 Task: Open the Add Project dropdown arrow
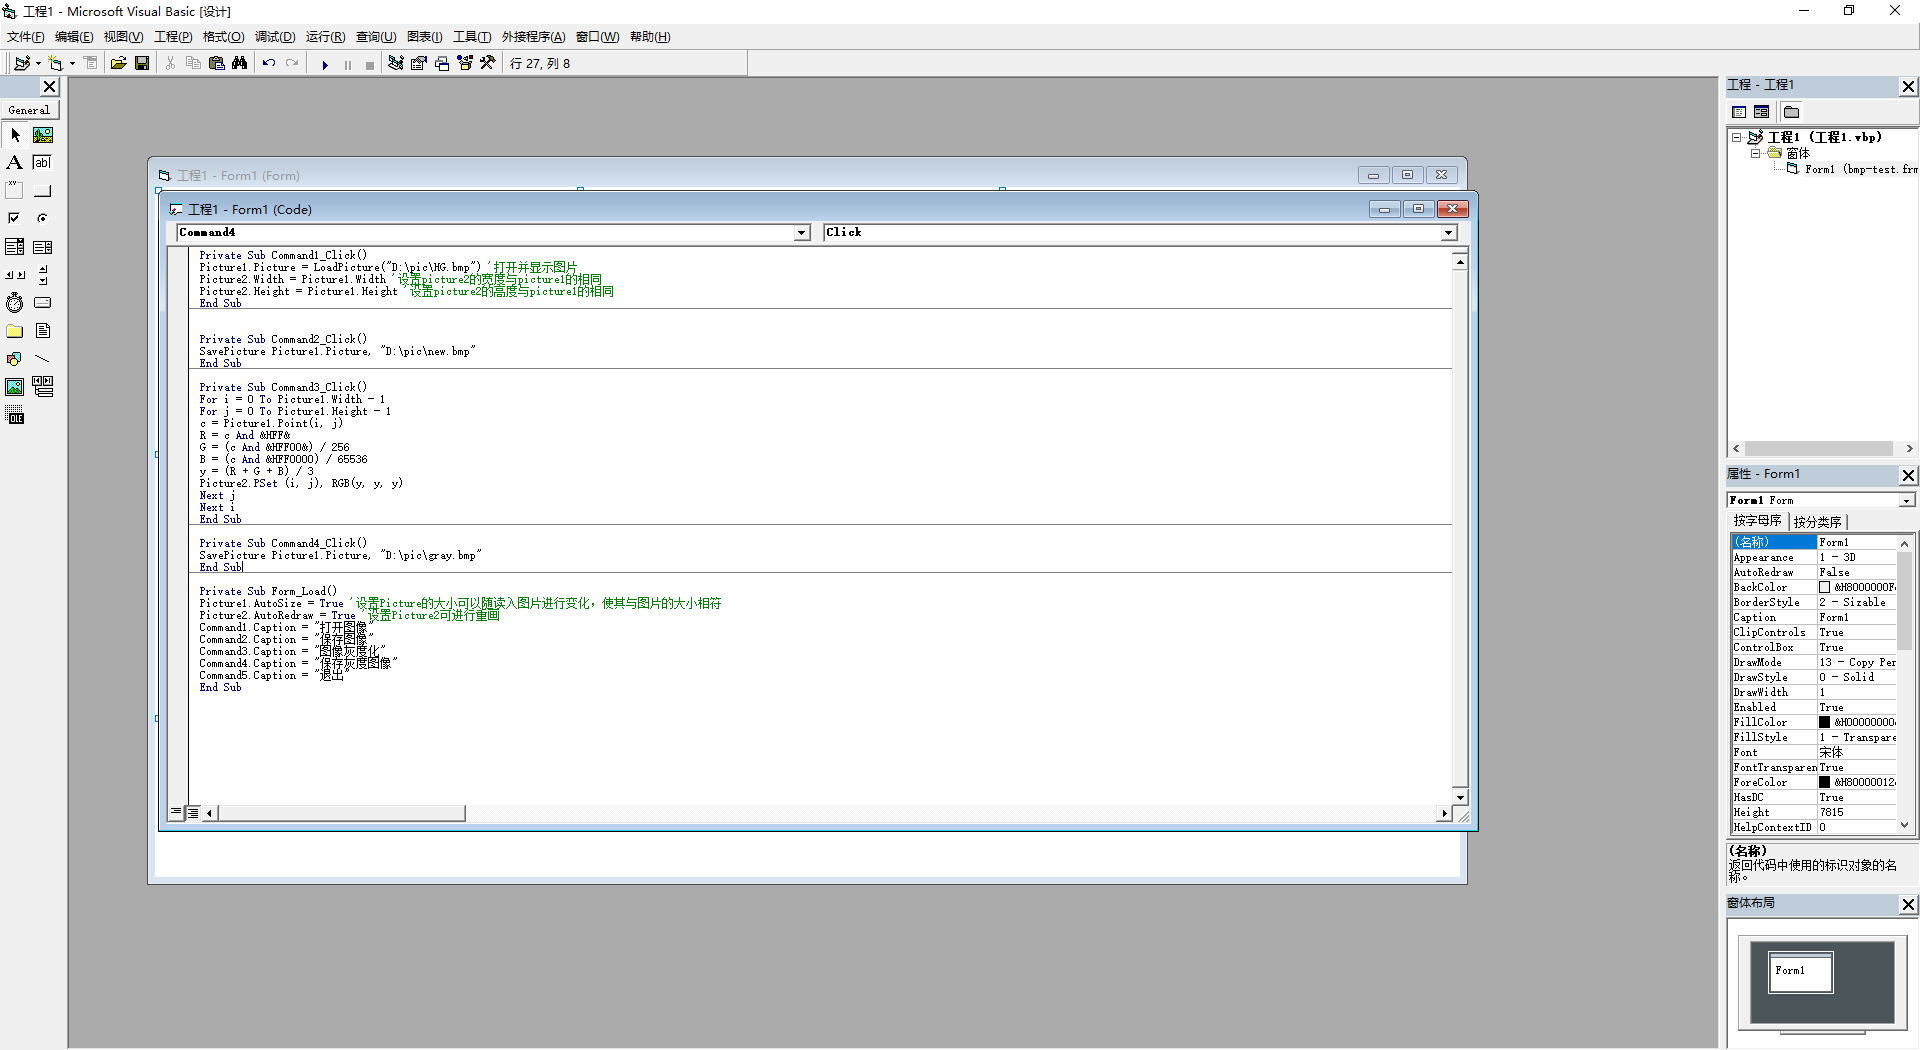[38, 63]
